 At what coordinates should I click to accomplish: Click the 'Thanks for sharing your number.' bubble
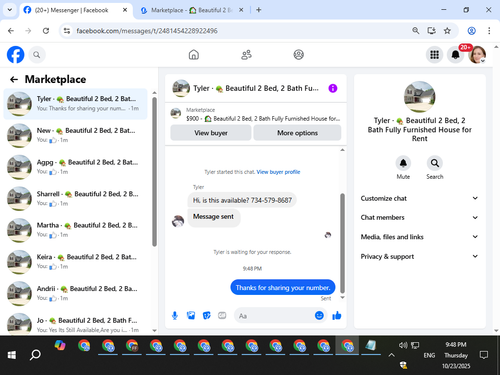click(283, 287)
